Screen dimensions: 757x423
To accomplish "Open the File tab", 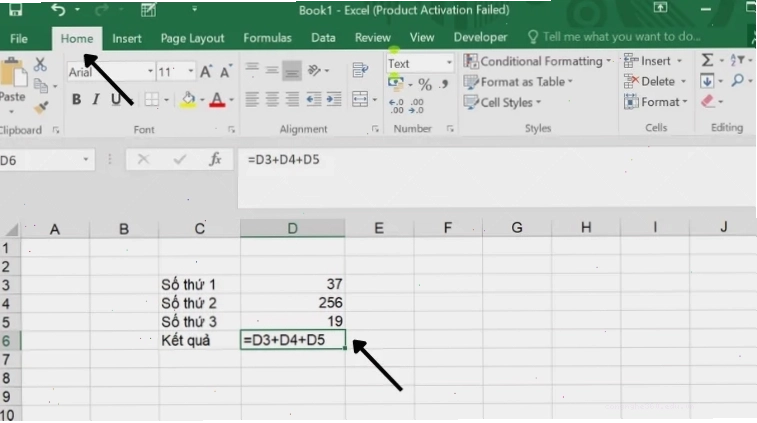I will point(19,39).
